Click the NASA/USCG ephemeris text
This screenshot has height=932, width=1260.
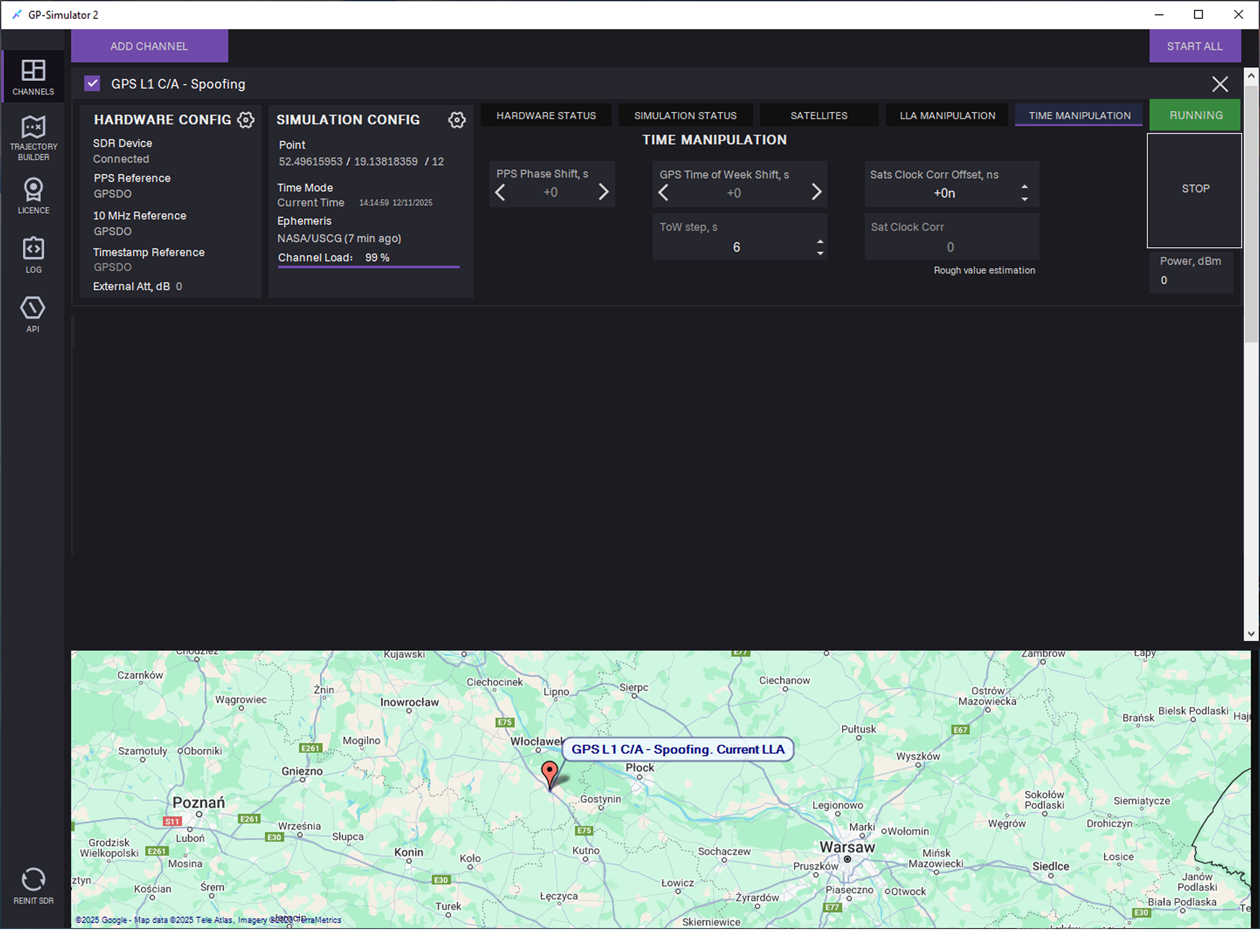tap(339, 239)
